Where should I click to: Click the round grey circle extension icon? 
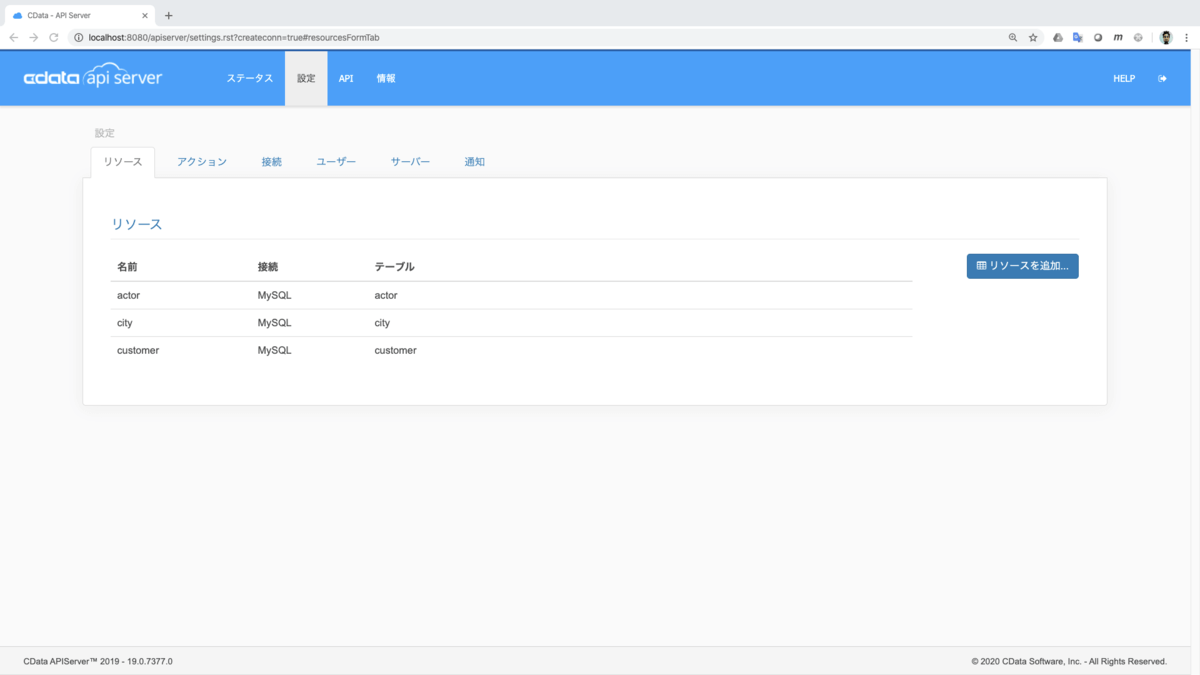point(1098,37)
